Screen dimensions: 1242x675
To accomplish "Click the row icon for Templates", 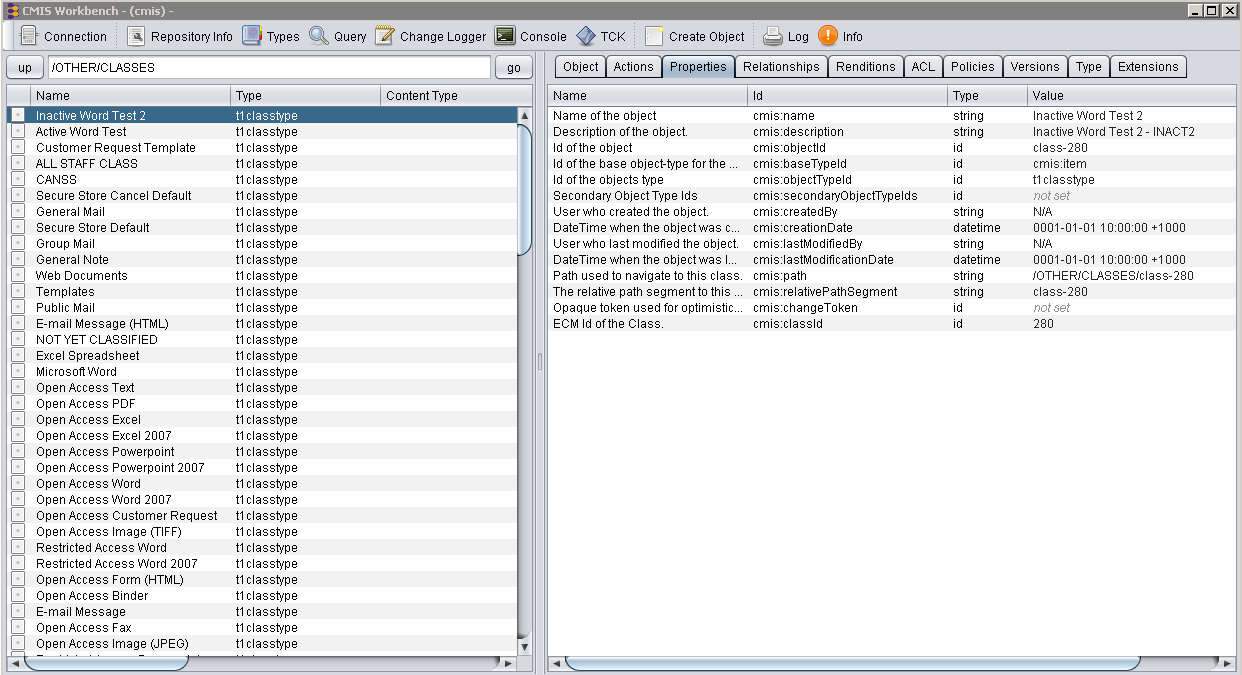I will coord(18,291).
